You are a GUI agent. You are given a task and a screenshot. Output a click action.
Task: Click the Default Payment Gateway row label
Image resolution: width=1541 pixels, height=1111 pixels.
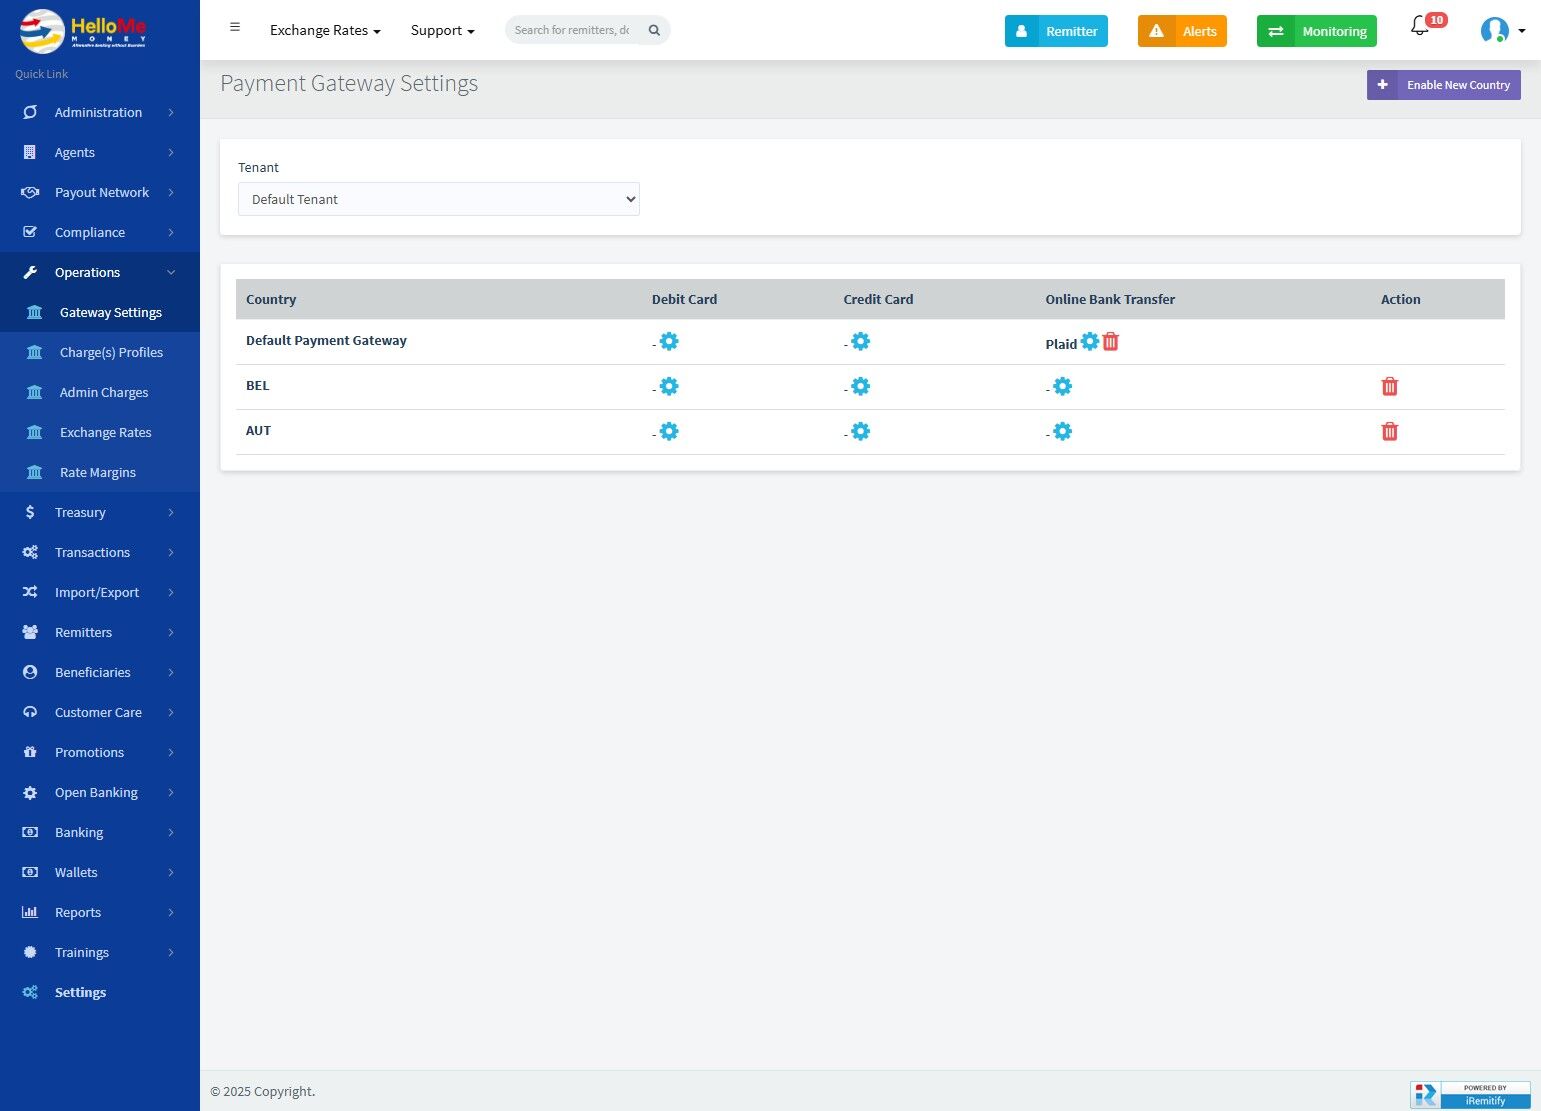point(326,340)
